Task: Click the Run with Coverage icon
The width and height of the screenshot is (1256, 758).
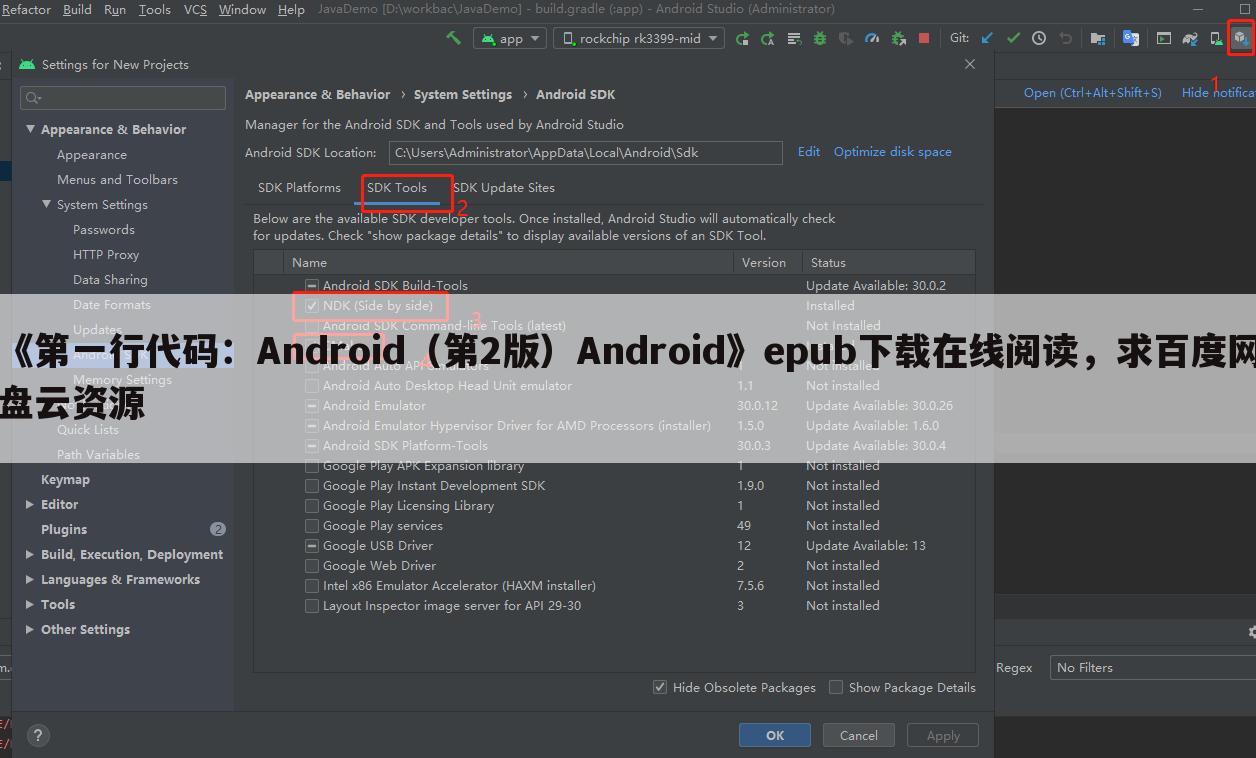Action: [846, 39]
